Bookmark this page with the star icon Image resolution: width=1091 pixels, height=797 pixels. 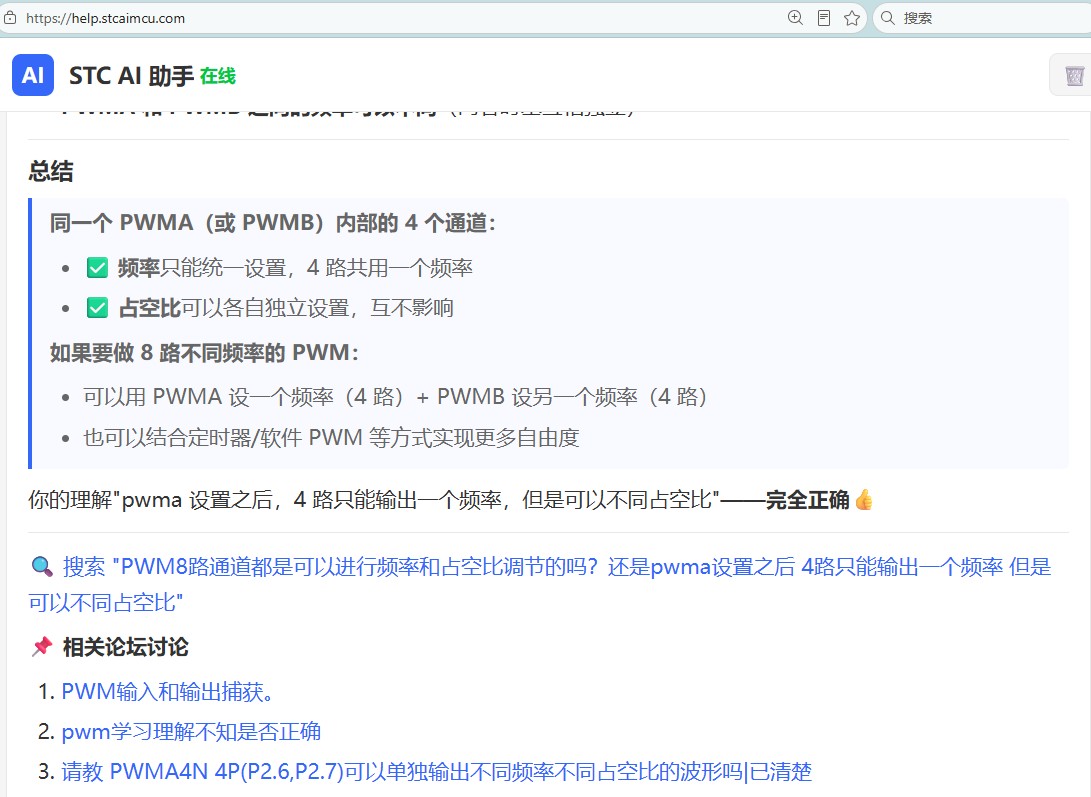852,18
